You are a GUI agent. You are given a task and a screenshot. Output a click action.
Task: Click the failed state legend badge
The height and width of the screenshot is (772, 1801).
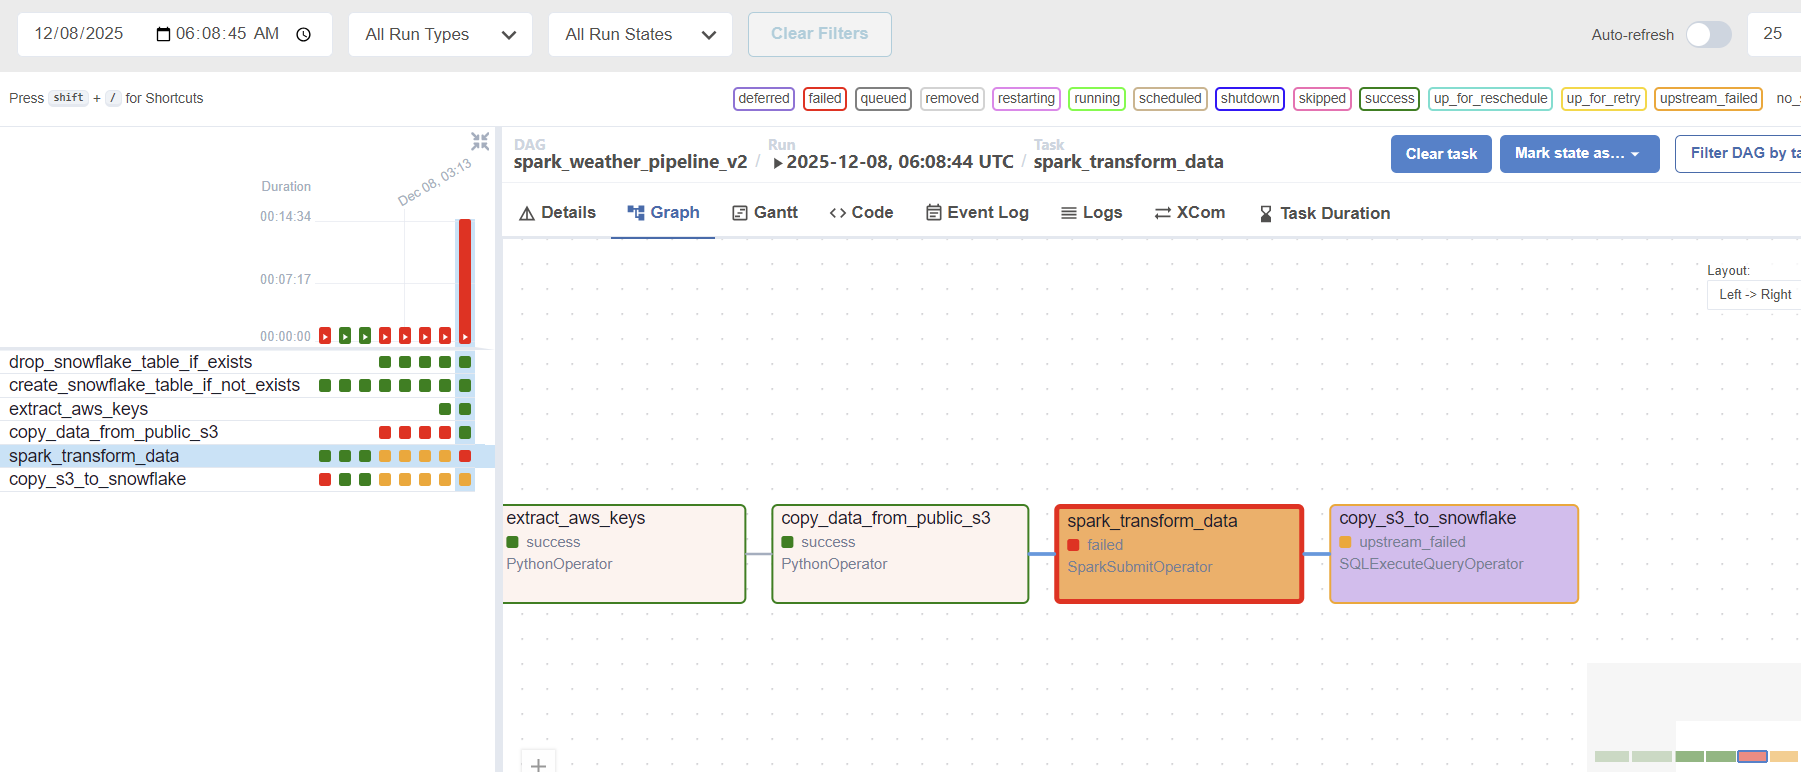coord(825,99)
